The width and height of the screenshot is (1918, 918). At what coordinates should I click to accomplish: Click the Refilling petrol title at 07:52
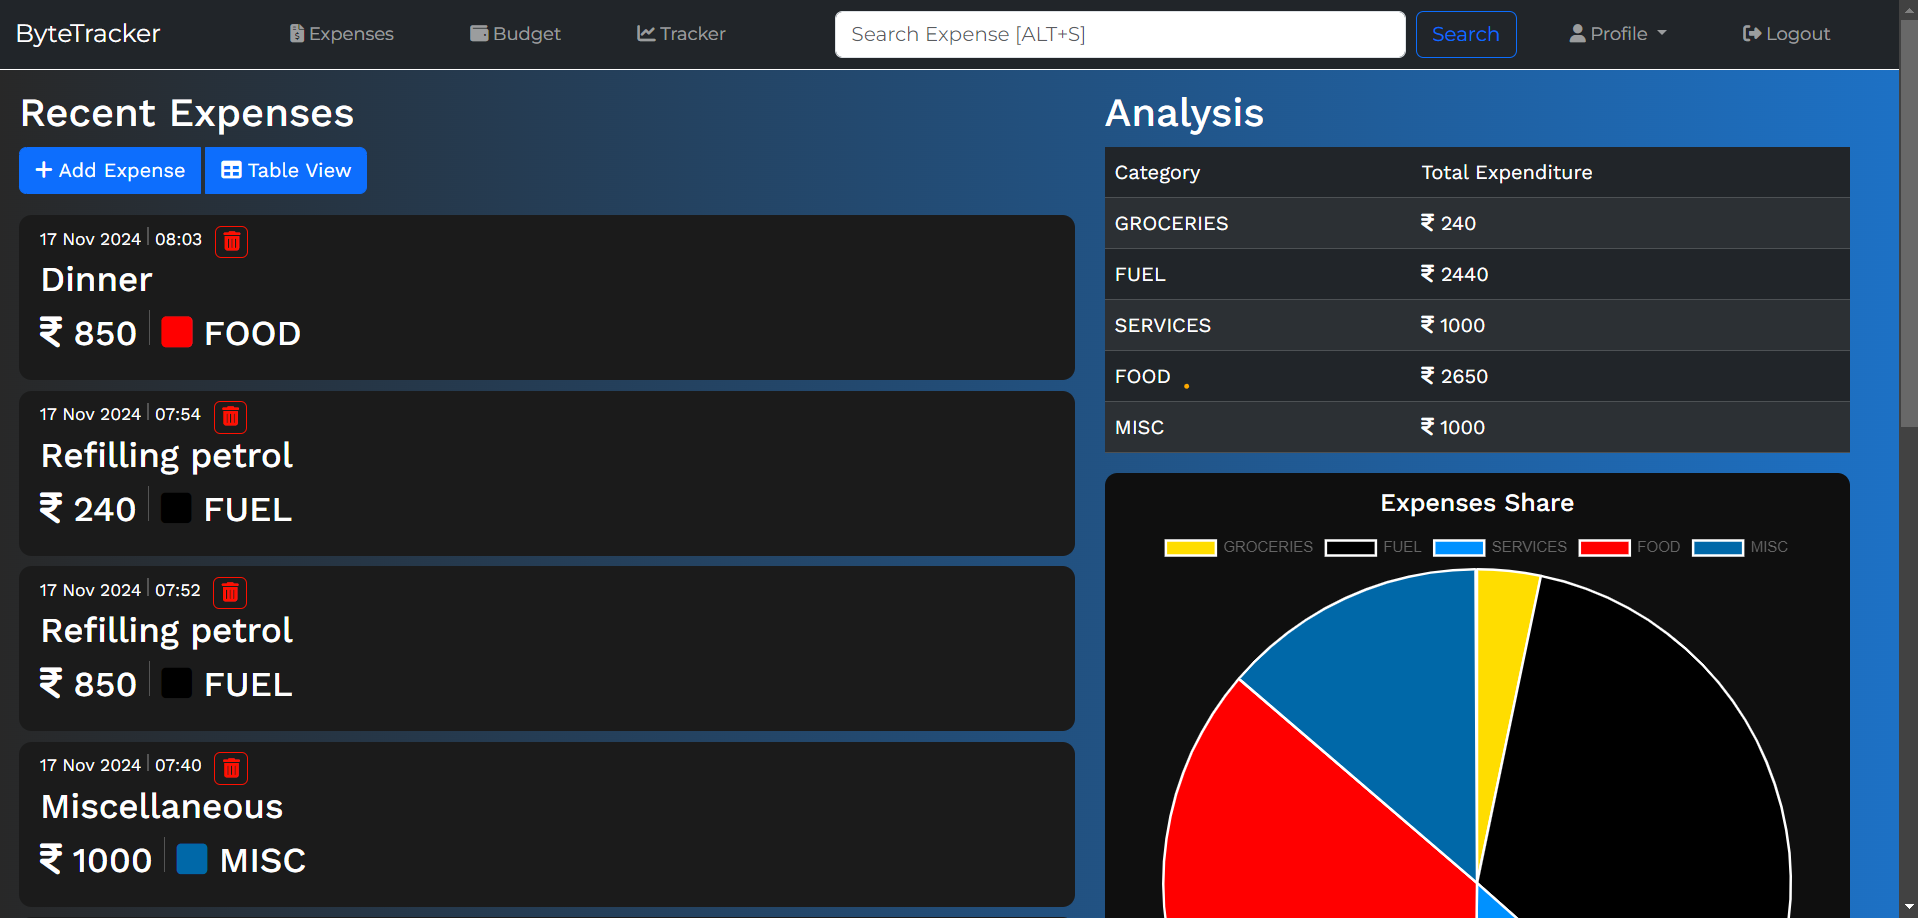click(x=167, y=631)
